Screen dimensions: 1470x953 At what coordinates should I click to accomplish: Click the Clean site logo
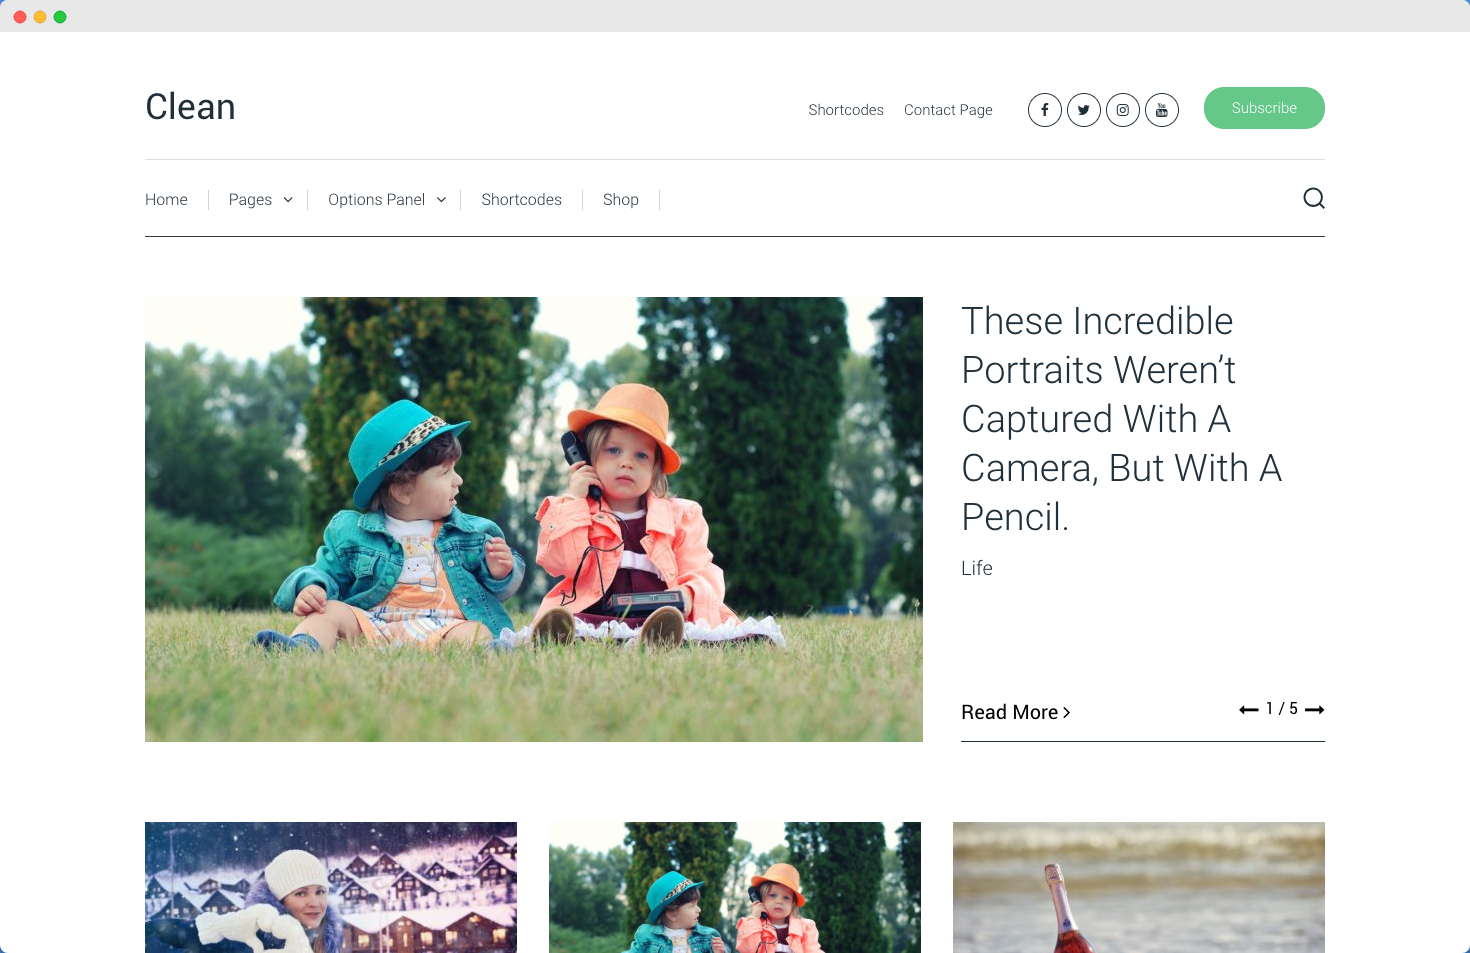tap(190, 107)
